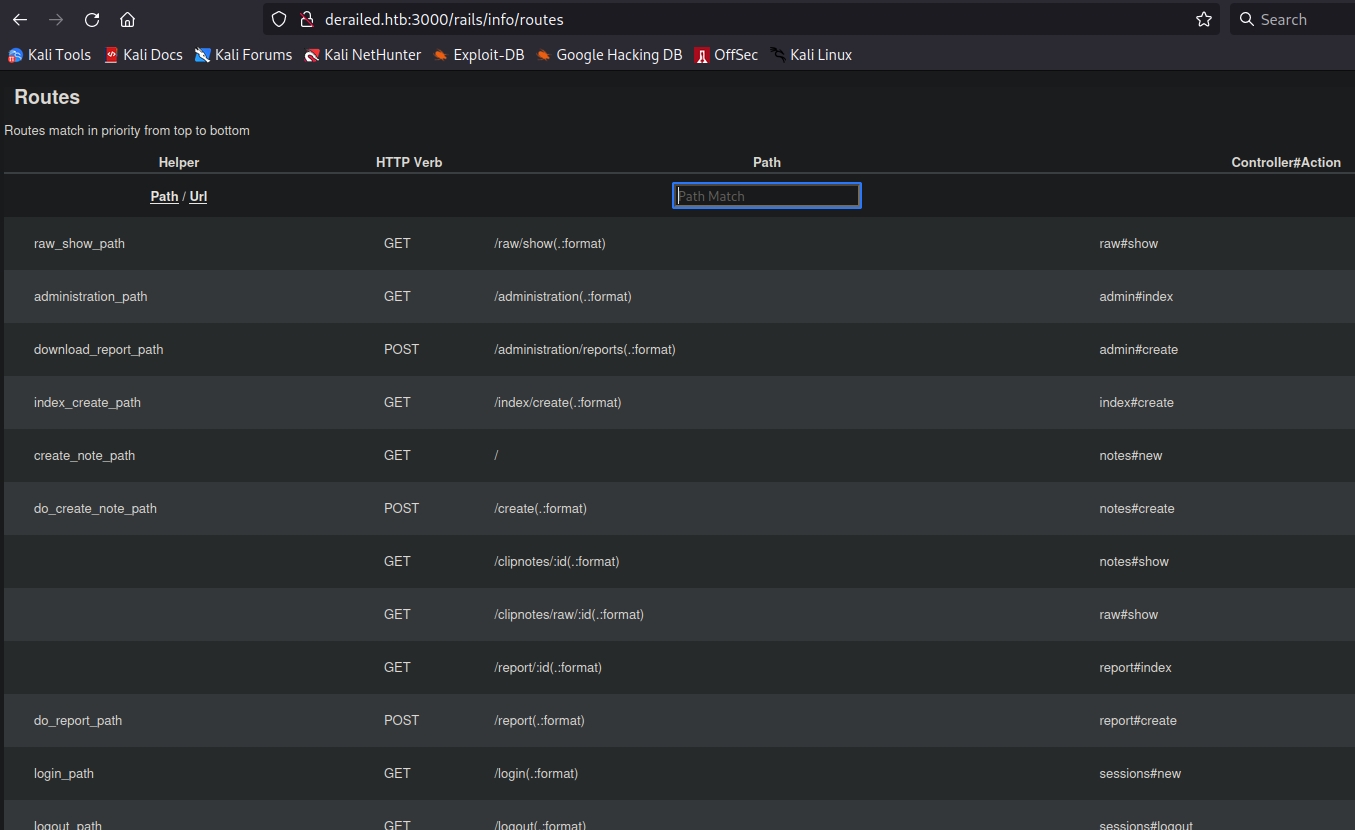Open Kali Docs bookmark
The width and height of the screenshot is (1355, 830).
[x=143, y=55]
